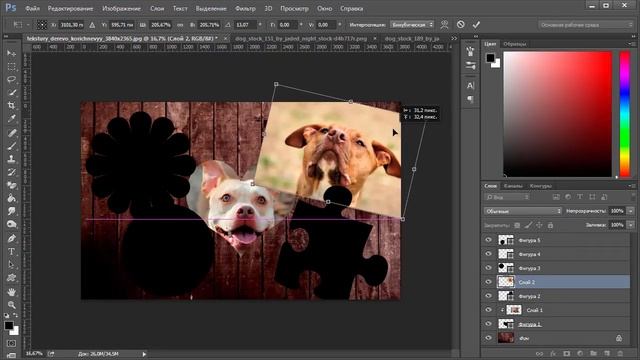Select the History Brush tool

coord(11,172)
